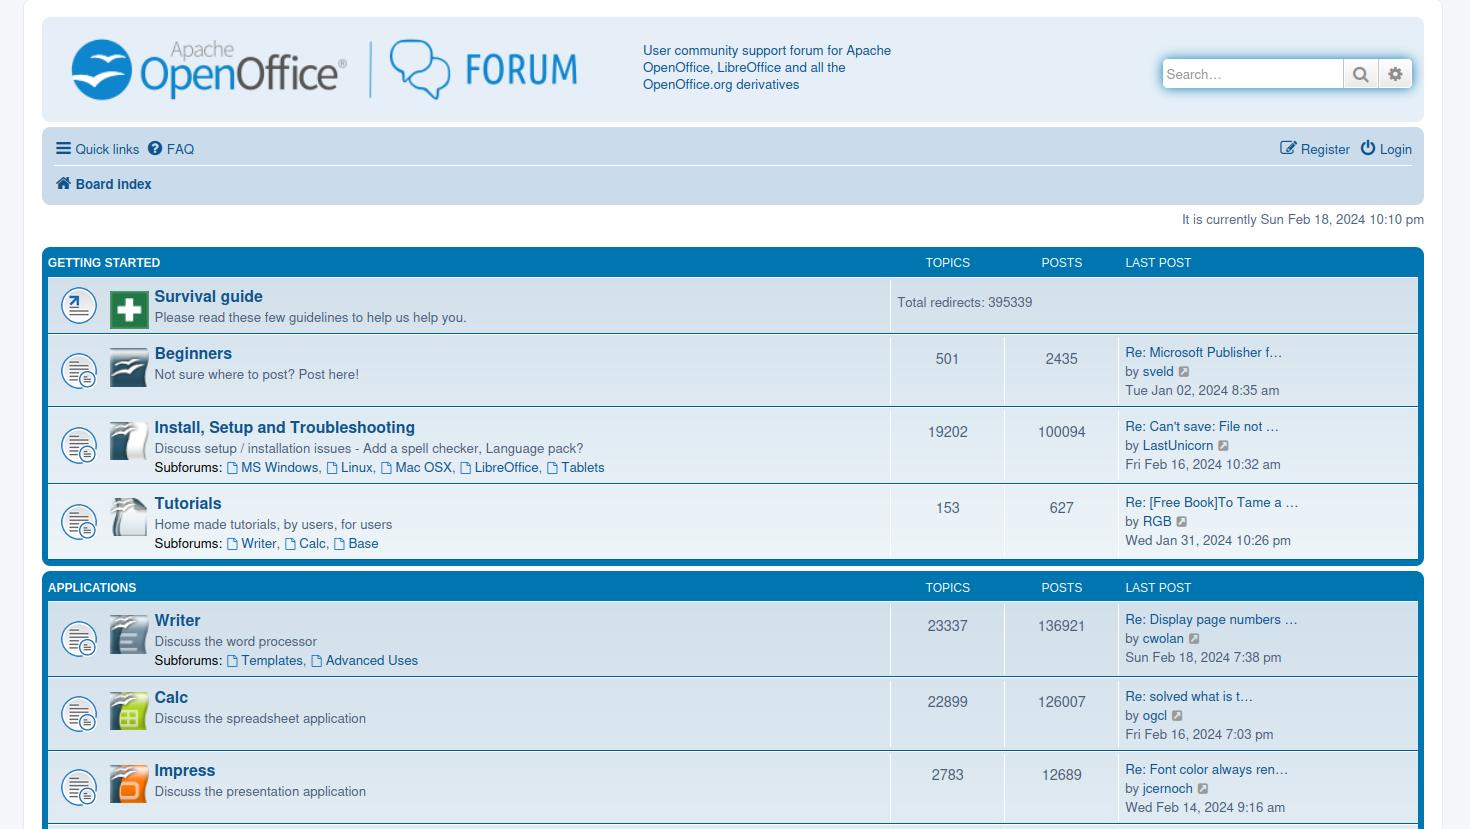Image resolution: width=1470 pixels, height=829 pixels.
Task: Open the Login page
Action: (1386, 149)
